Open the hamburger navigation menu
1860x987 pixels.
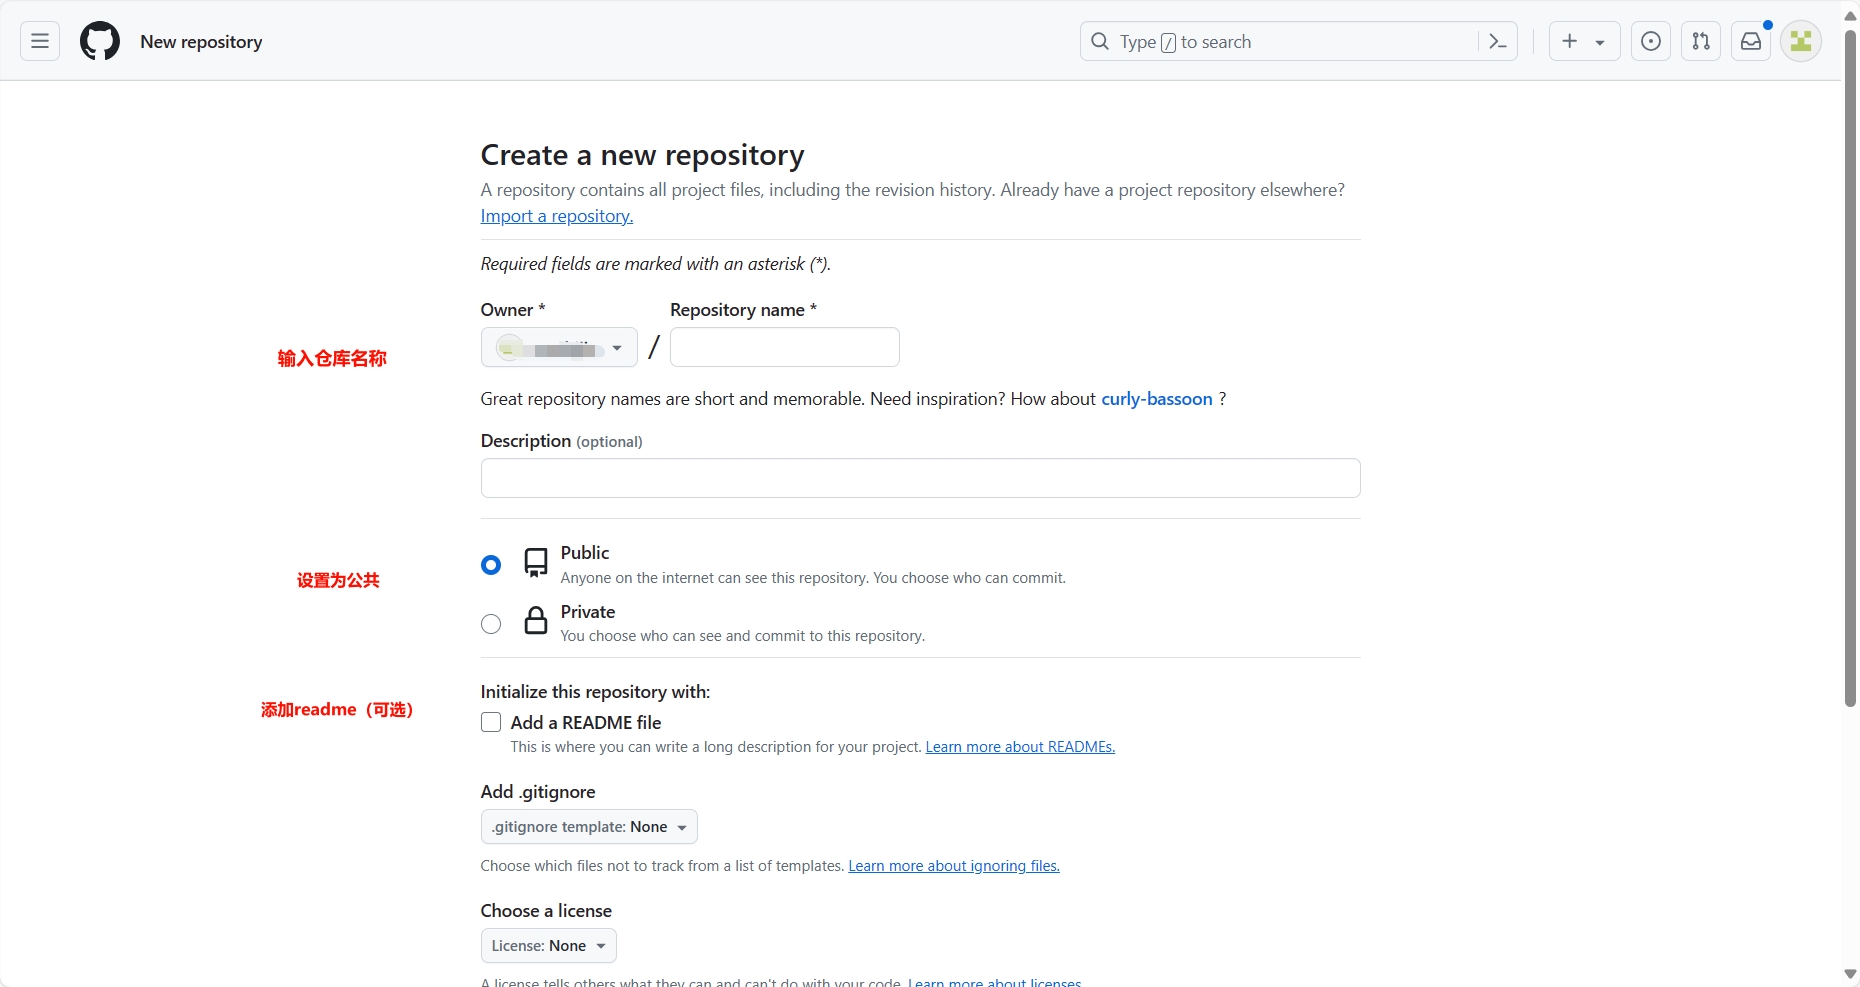40,41
